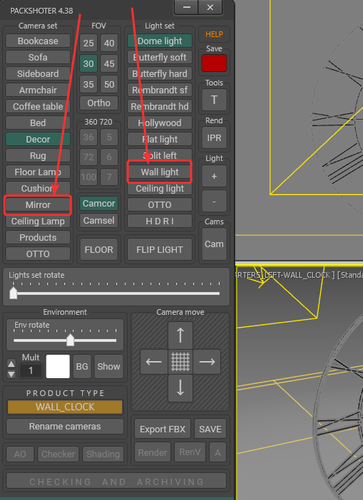Open the white environment color swatch
The image size is (363, 500).
coord(58,366)
